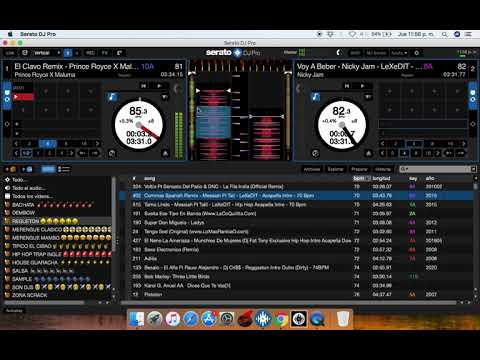
Task: Enable the 4-beat auto loop on left deck
Action: click(x=47, y=144)
